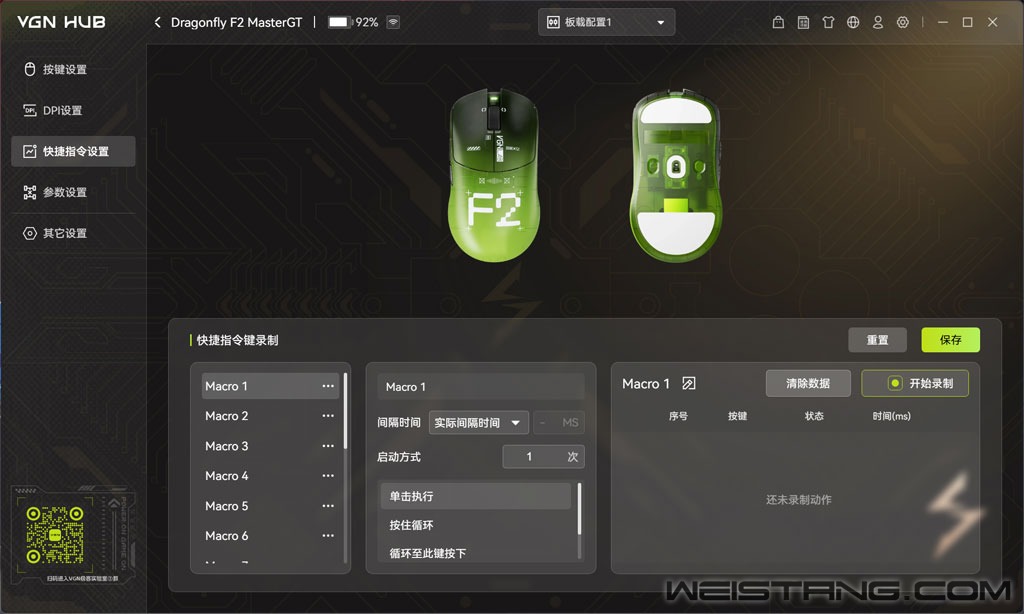Select Macro 5 in the macro list

coord(270,506)
